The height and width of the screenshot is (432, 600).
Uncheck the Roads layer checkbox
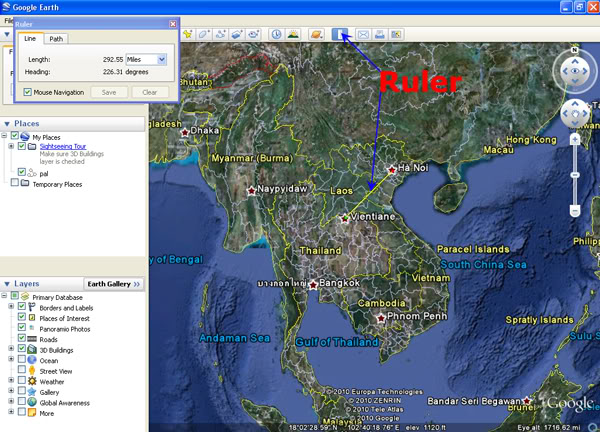point(22,338)
